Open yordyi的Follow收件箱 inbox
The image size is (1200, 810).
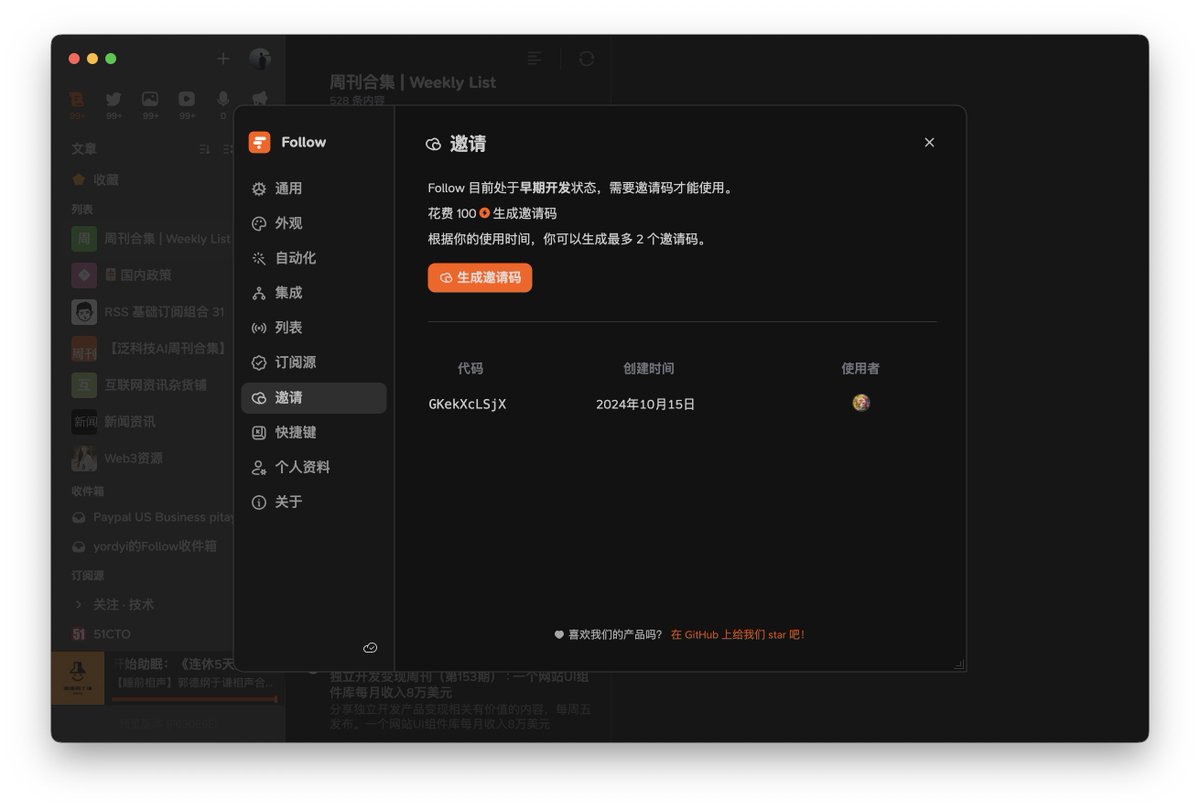150,546
